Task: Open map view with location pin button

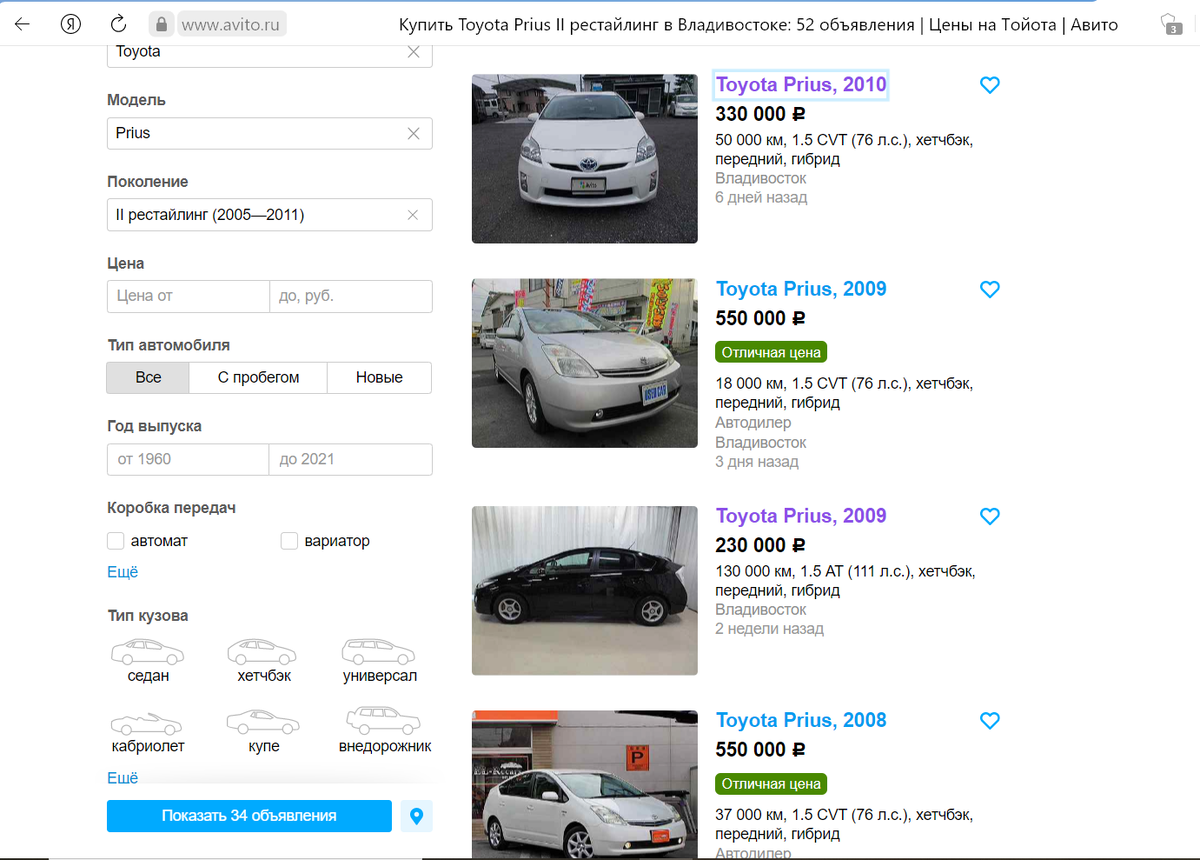Action: coord(416,816)
